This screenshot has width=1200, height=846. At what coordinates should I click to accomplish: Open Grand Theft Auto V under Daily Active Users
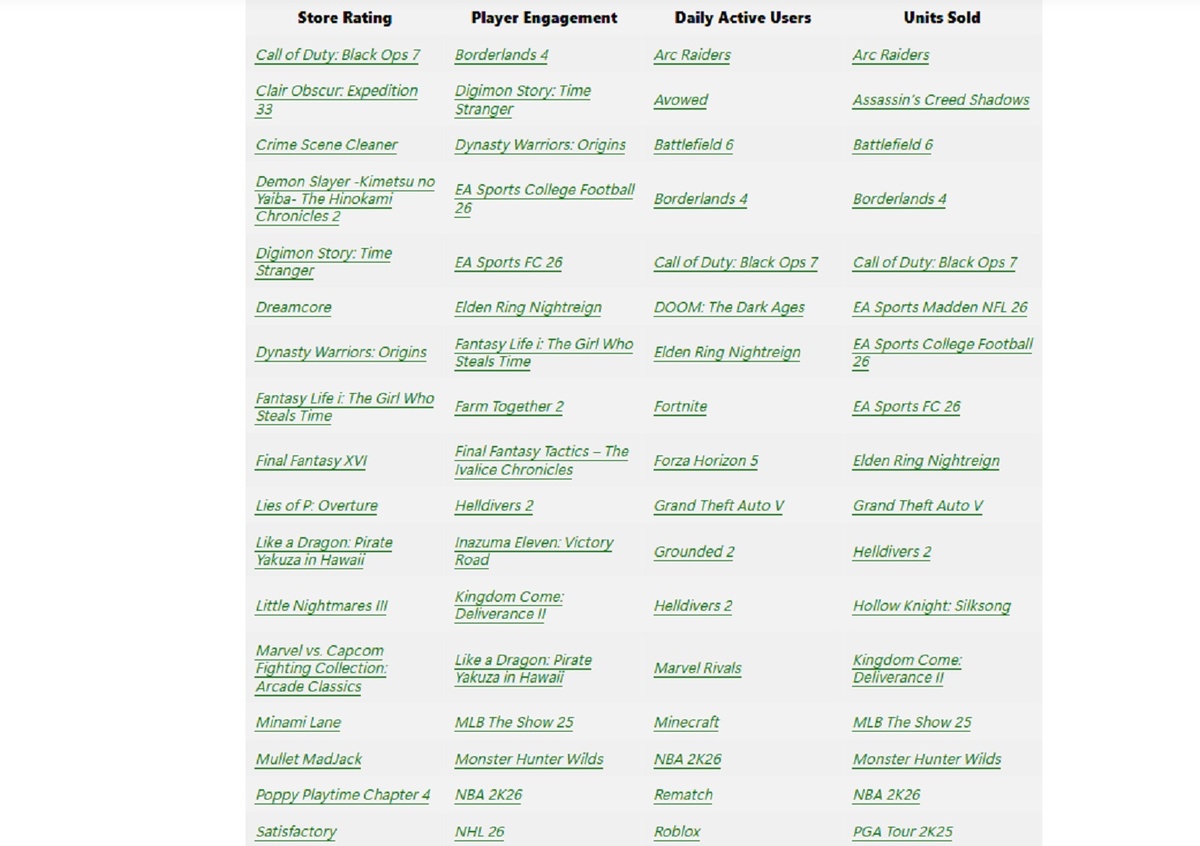click(x=718, y=506)
